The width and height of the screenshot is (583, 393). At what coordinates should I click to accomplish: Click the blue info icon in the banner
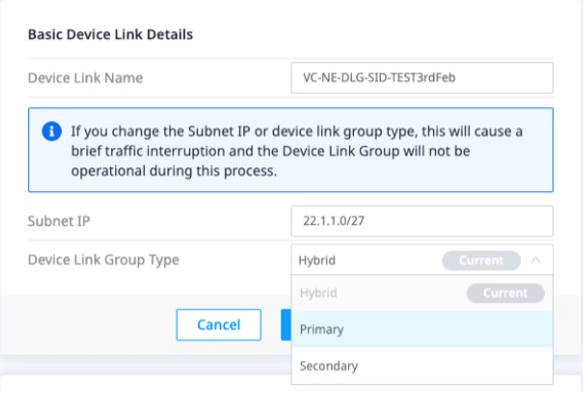click(x=52, y=131)
